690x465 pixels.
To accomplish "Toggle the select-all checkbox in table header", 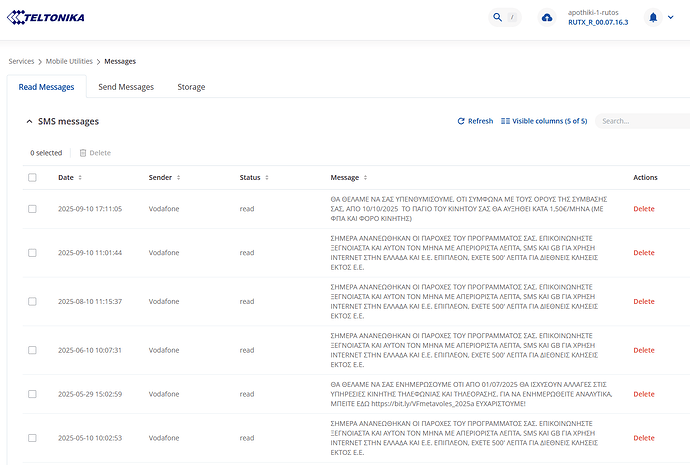I will click(x=33, y=178).
